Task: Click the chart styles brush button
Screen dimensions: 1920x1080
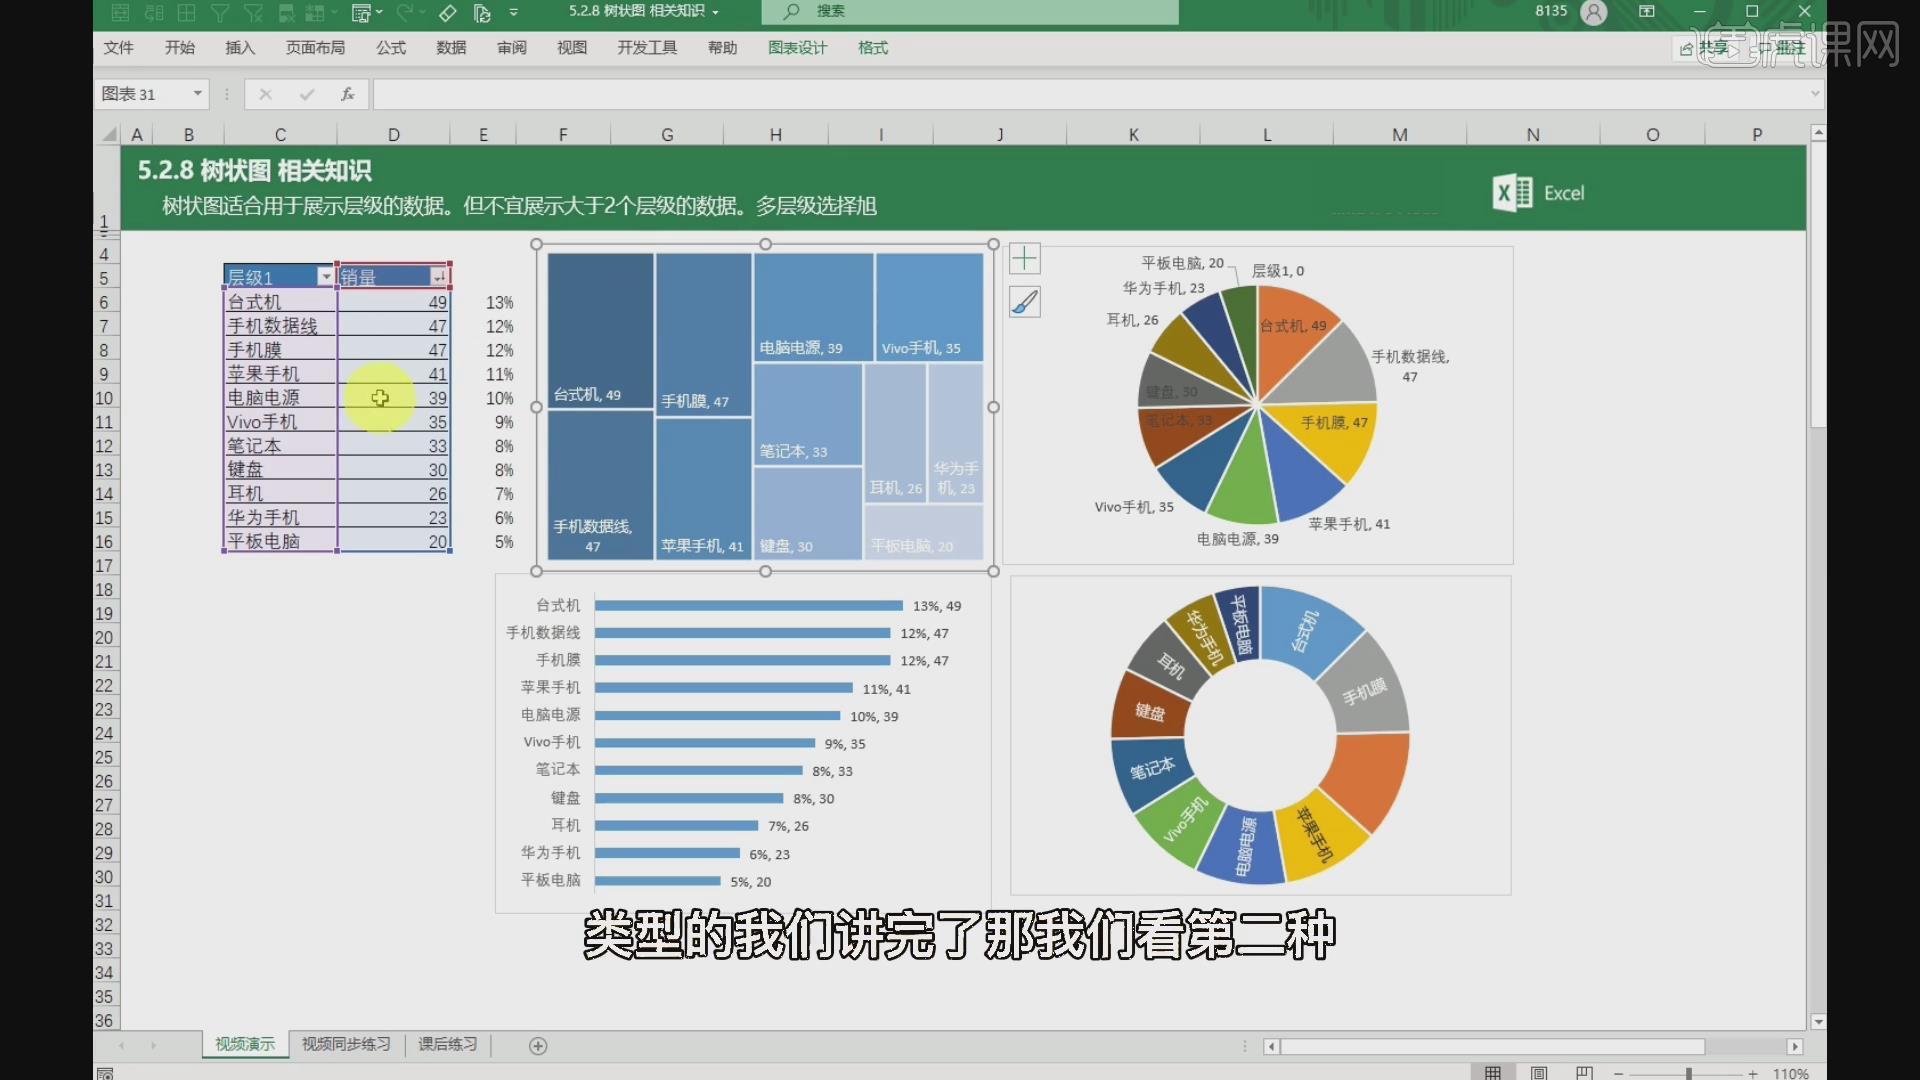Action: pyautogui.click(x=1024, y=302)
